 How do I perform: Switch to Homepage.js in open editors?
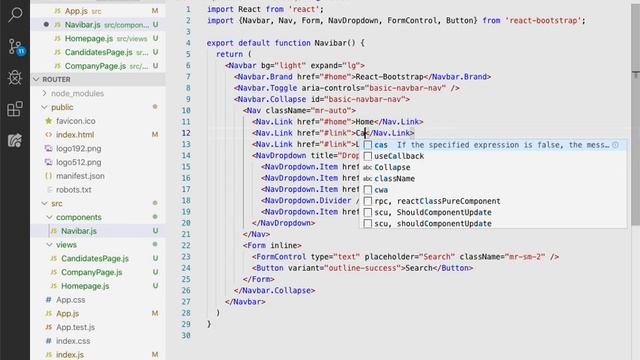coord(98,39)
